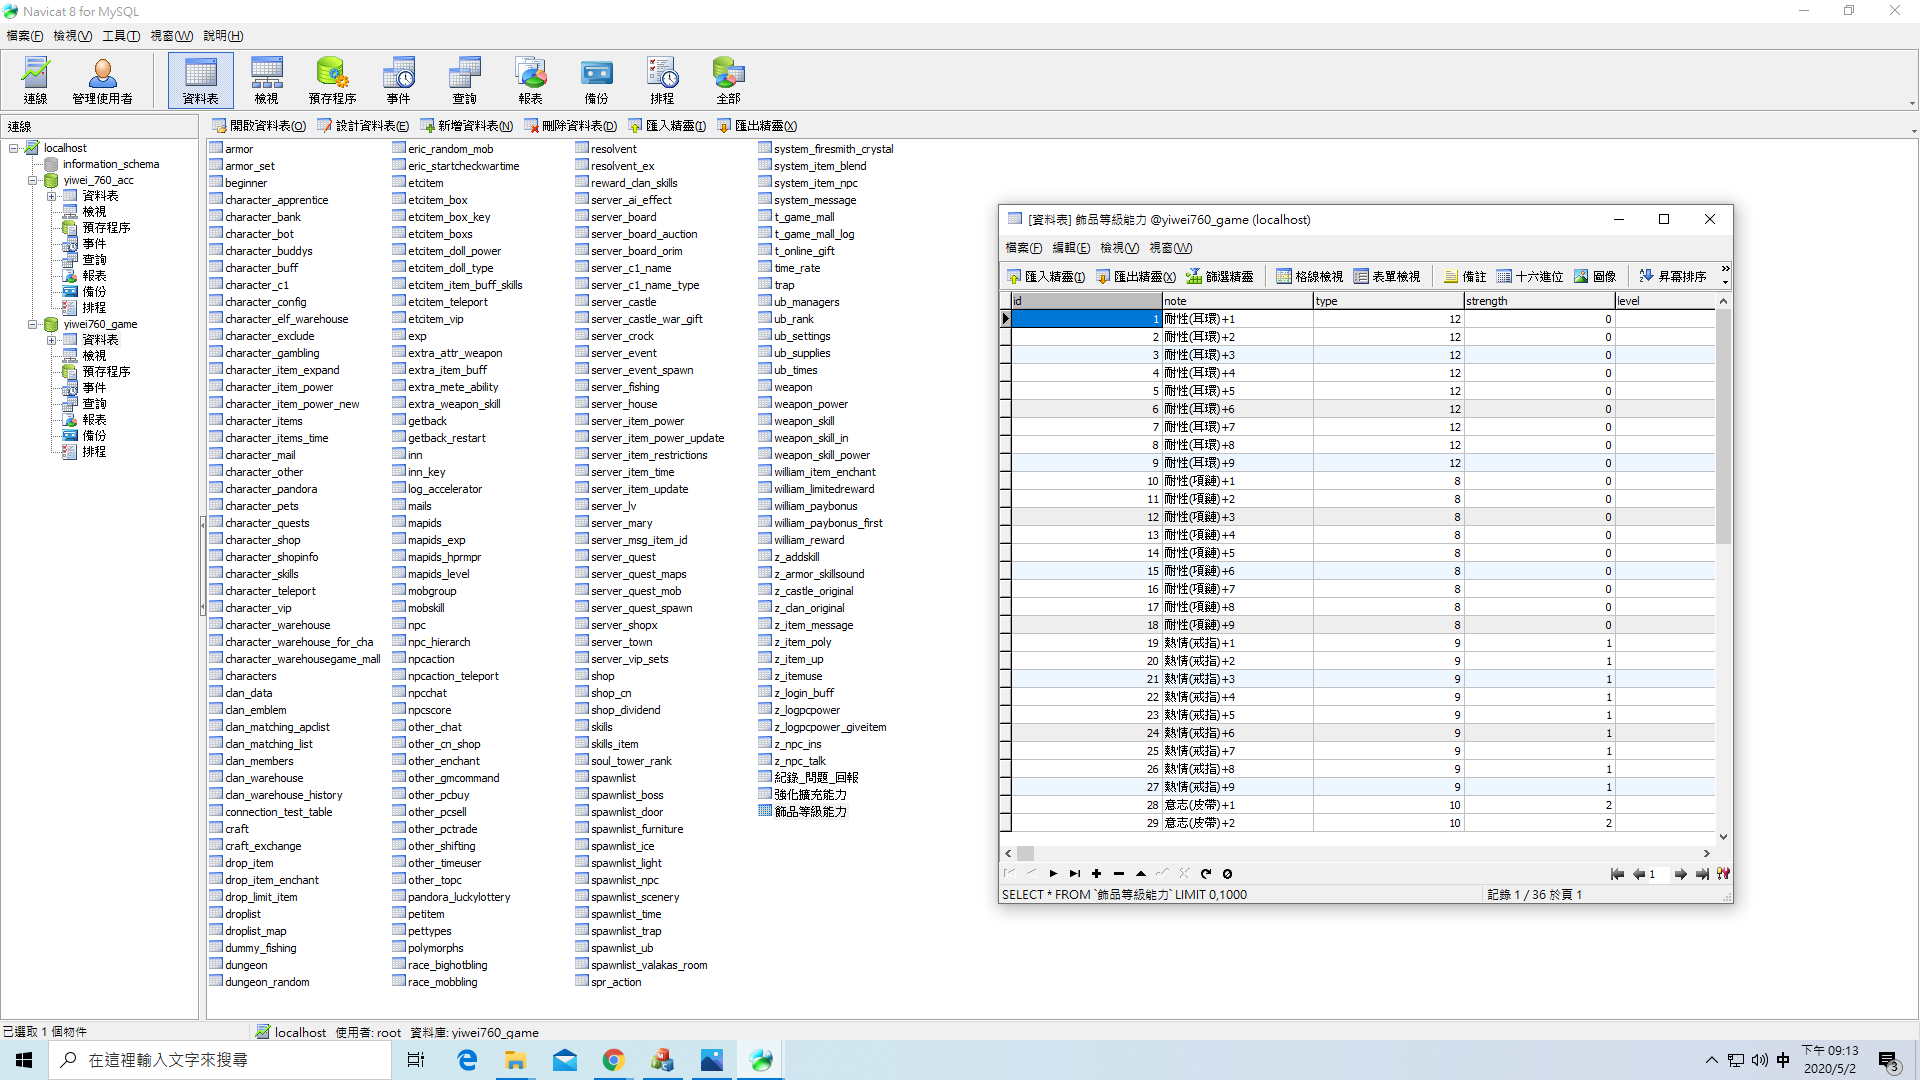Click the 全部 (All) toolbar icon
Screen dimensions: 1920x1080
[x=728, y=81]
